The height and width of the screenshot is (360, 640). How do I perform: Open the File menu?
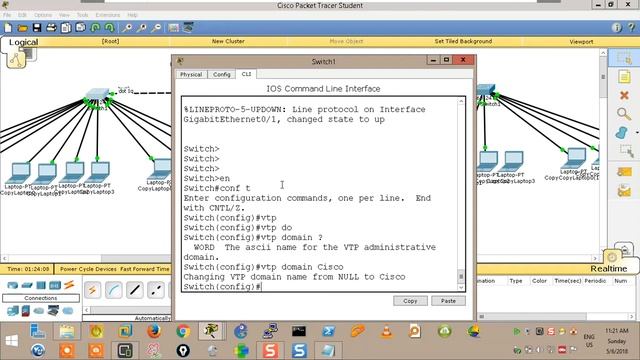pos(7,15)
